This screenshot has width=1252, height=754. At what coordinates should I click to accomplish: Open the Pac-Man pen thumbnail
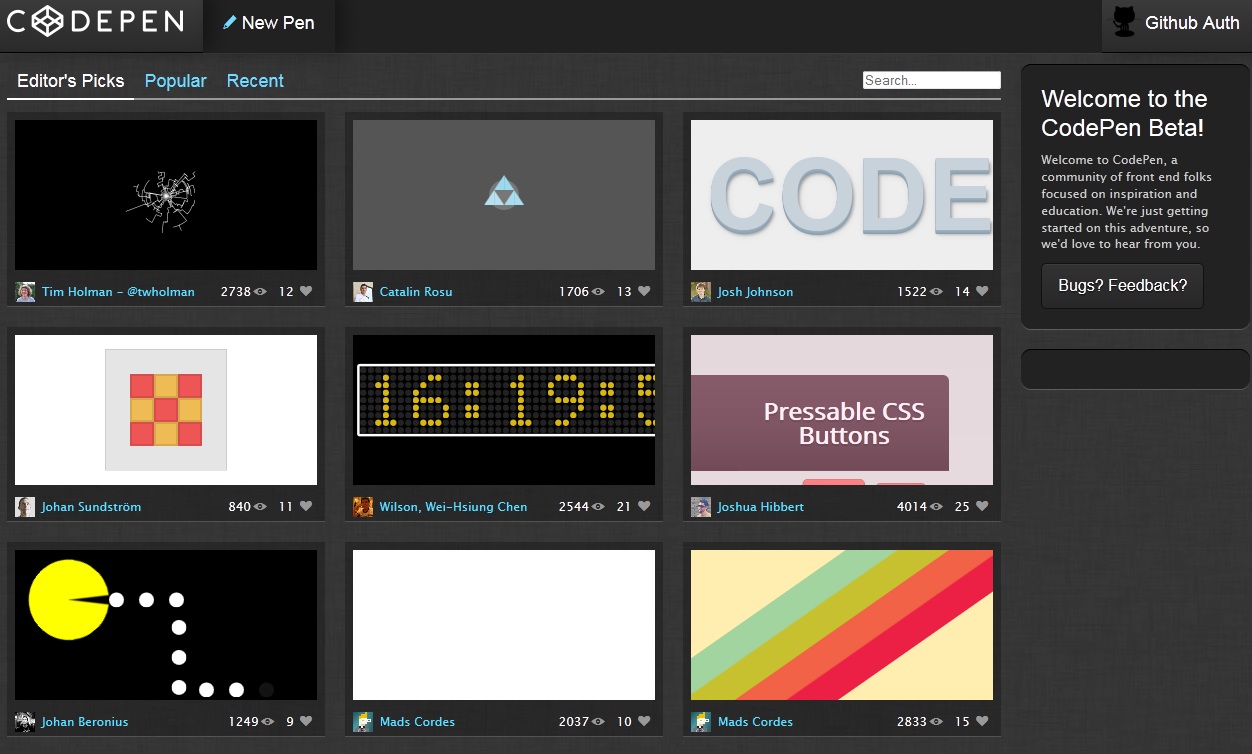(x=166, y=625)
